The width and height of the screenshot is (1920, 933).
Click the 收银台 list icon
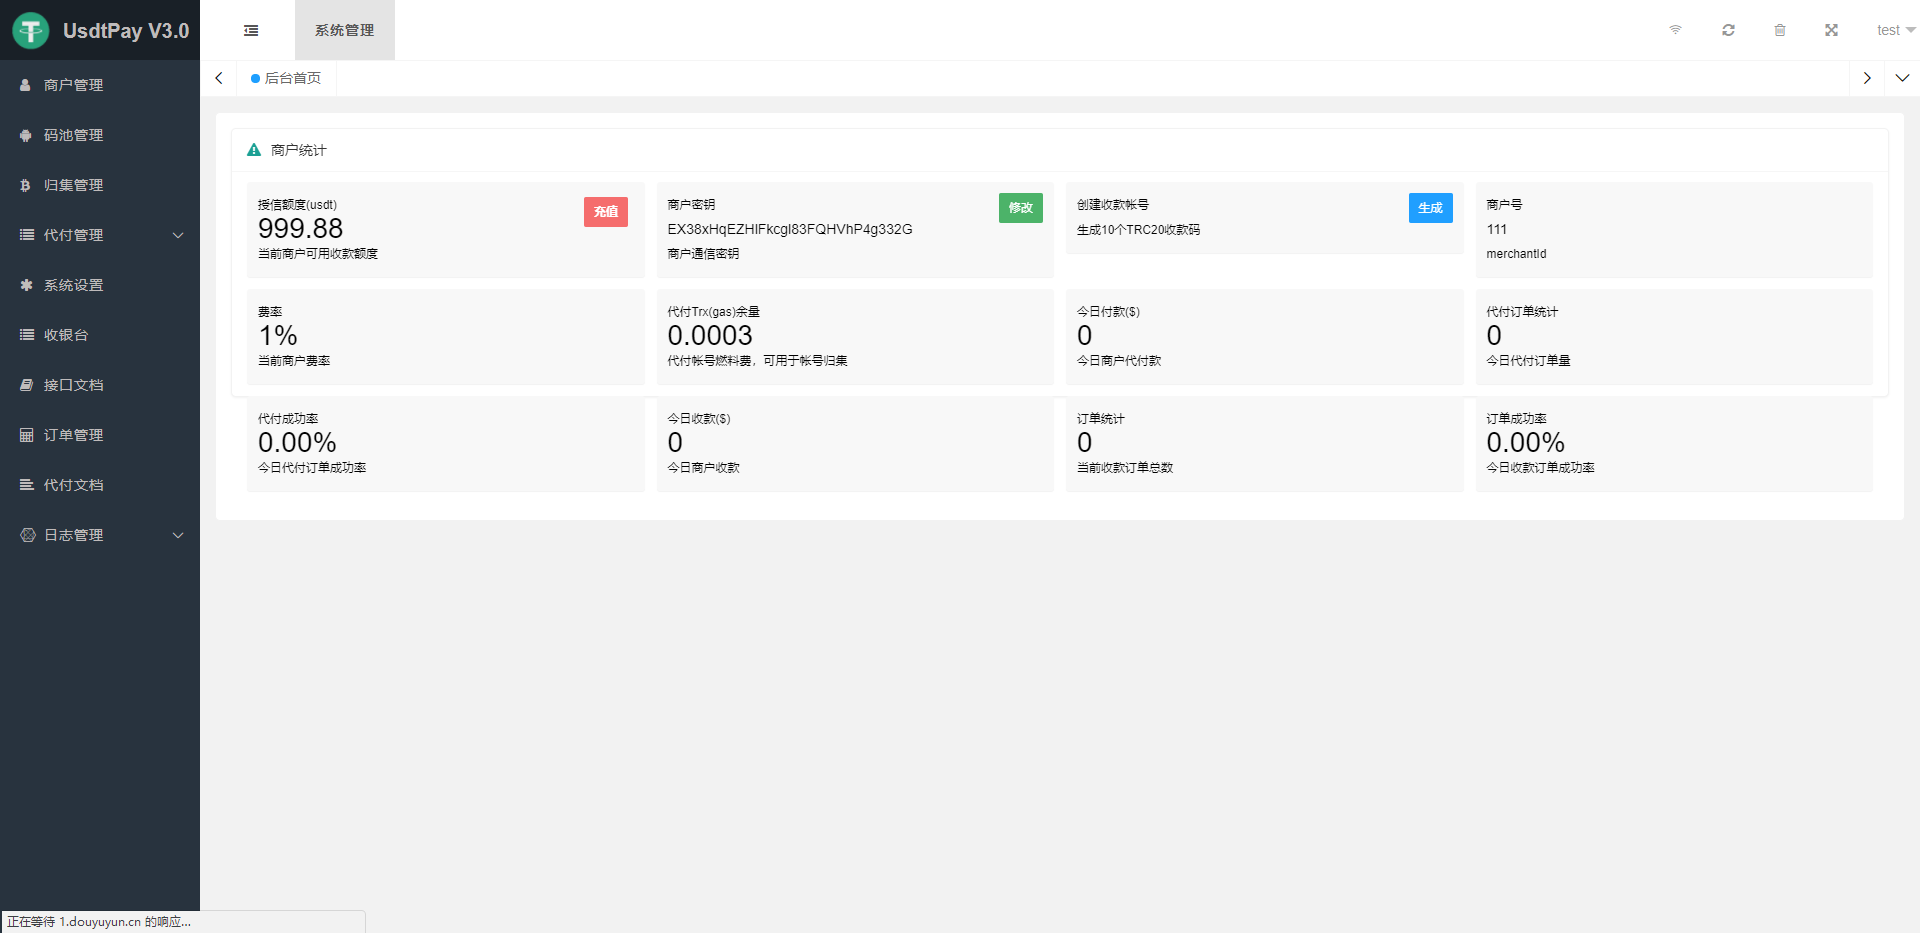pos(27,335)
